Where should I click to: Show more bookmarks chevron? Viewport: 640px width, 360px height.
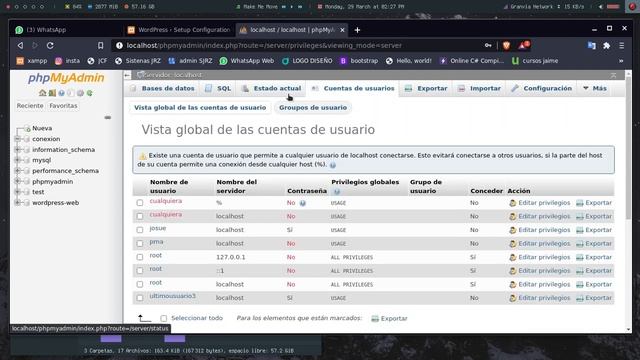tap(621, 61)
